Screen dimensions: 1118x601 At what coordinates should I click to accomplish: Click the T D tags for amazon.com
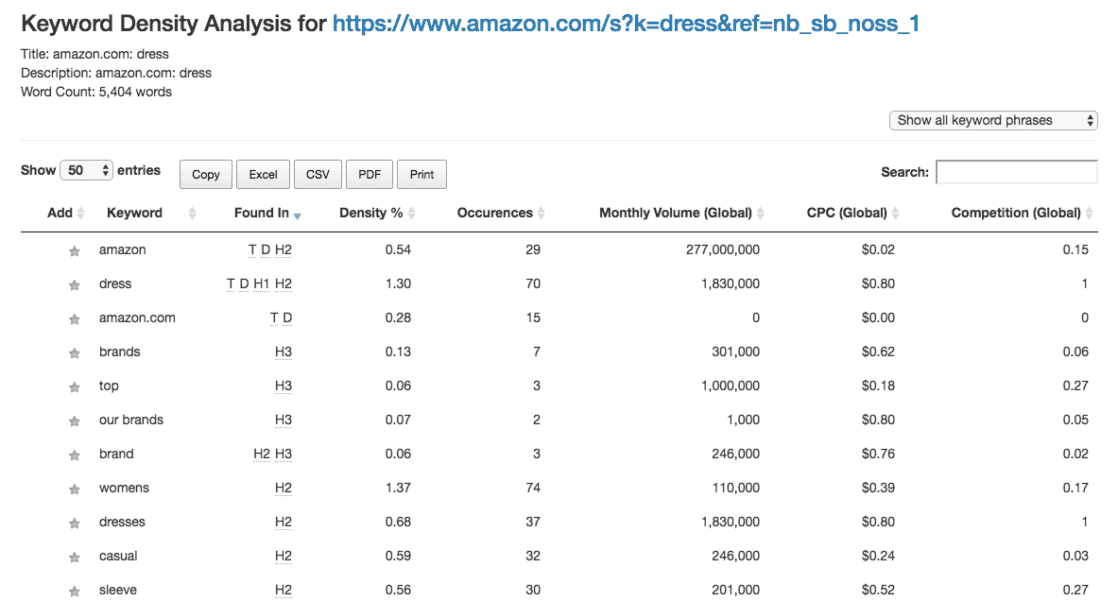[281, 318]
